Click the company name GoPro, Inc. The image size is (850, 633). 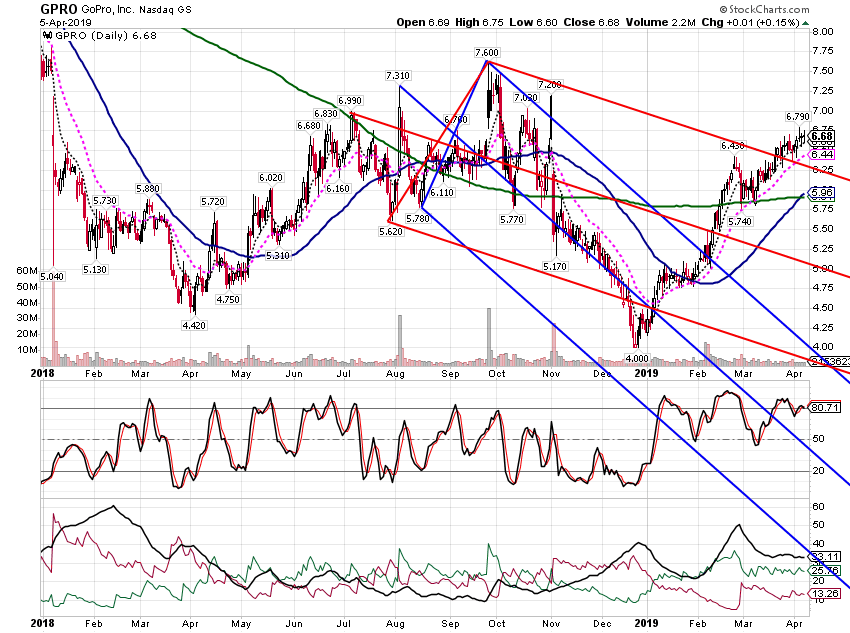[x=106, y=10]
